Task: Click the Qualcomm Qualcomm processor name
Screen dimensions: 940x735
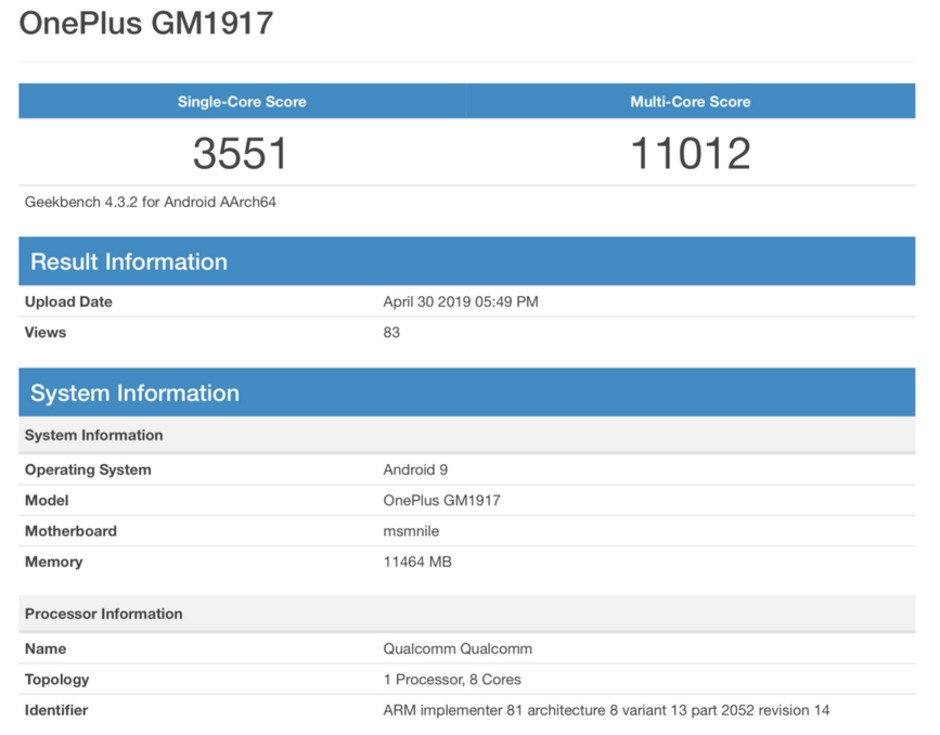Action: (x=458, y=649)
